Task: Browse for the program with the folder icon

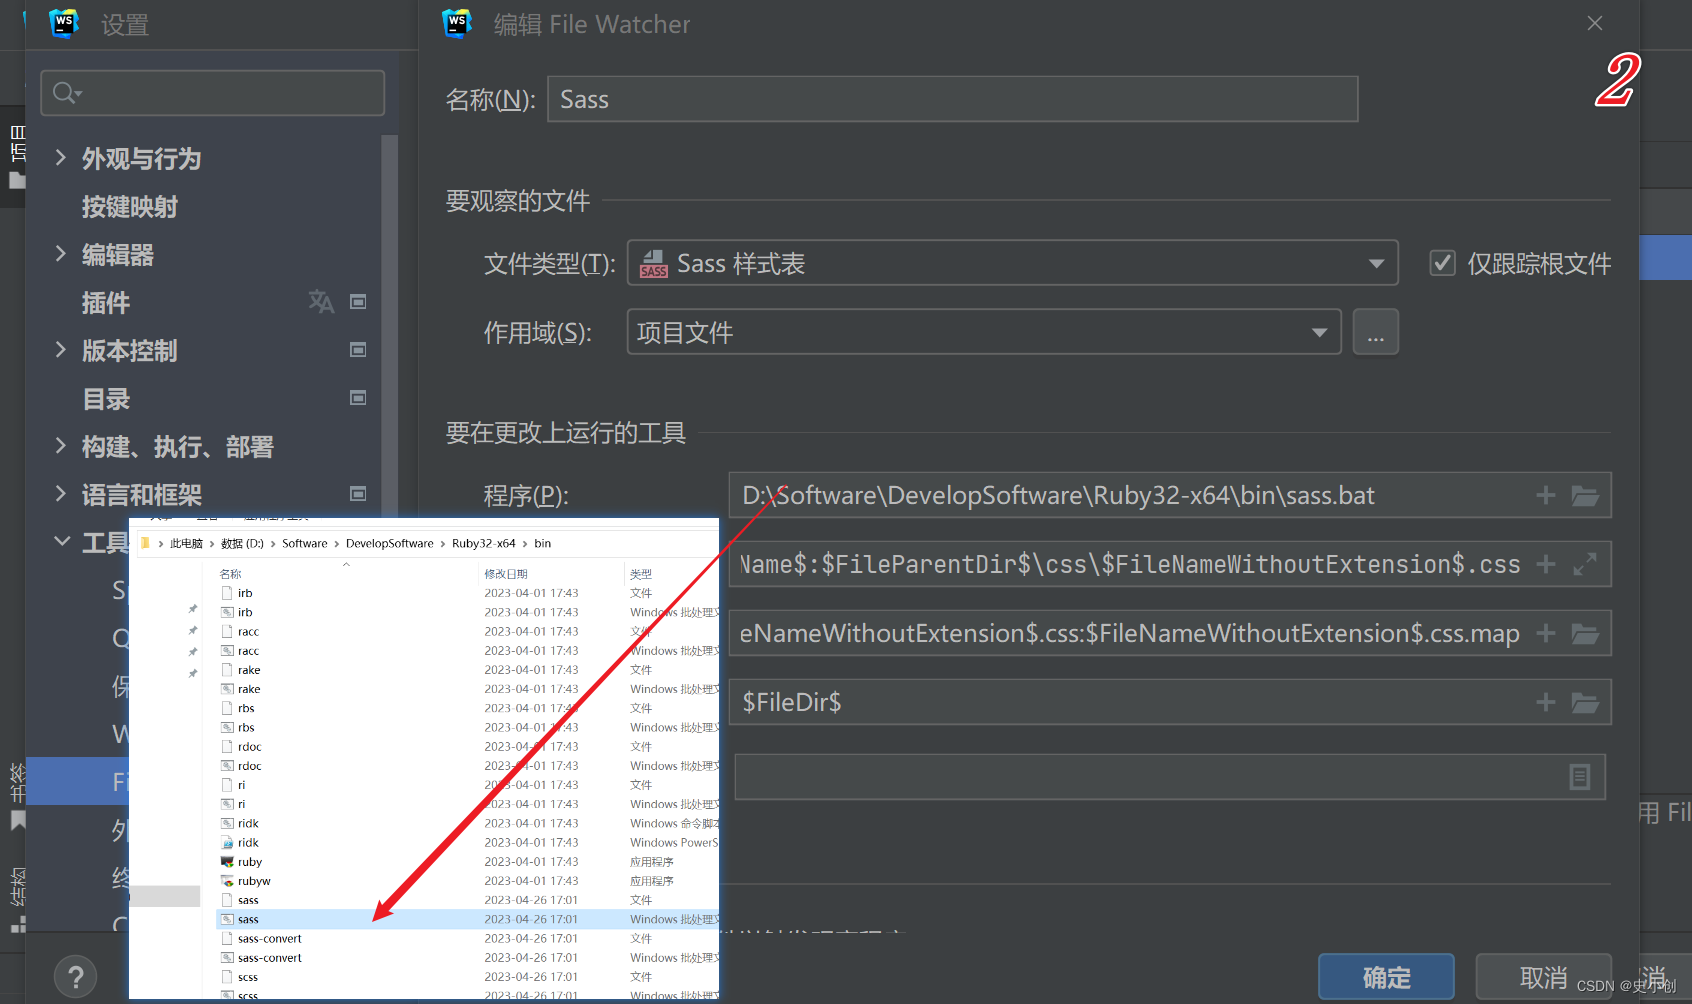Action: coord(1585,495)
